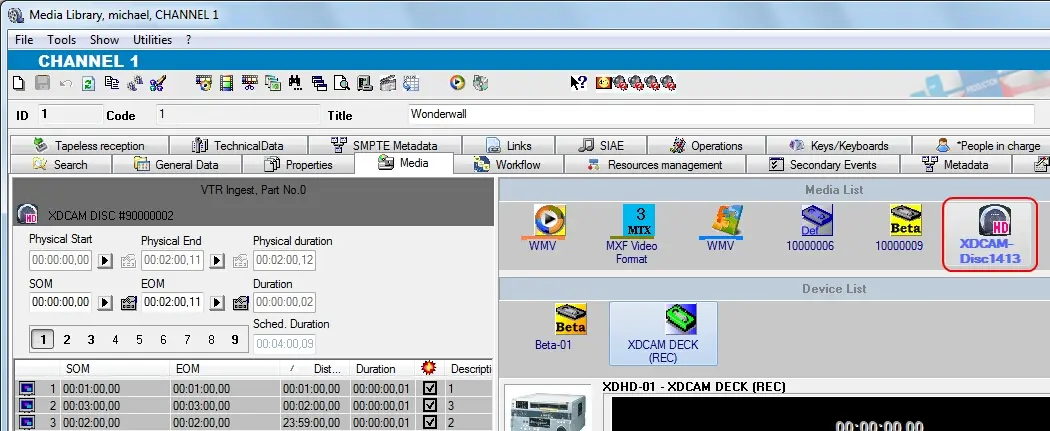1050x431 pixels.
Task: Uncheck the checkbox in segment row 1
Action: (x=430, y=388)
